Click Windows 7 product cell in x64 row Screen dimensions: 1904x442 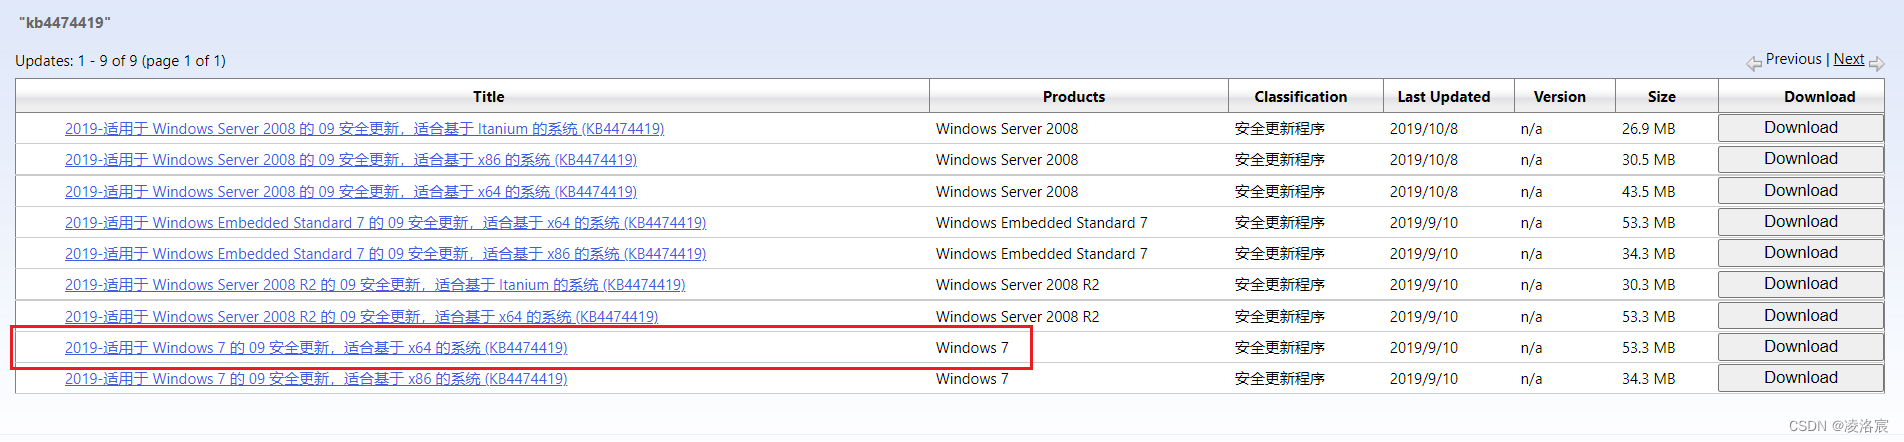[972, 348]
